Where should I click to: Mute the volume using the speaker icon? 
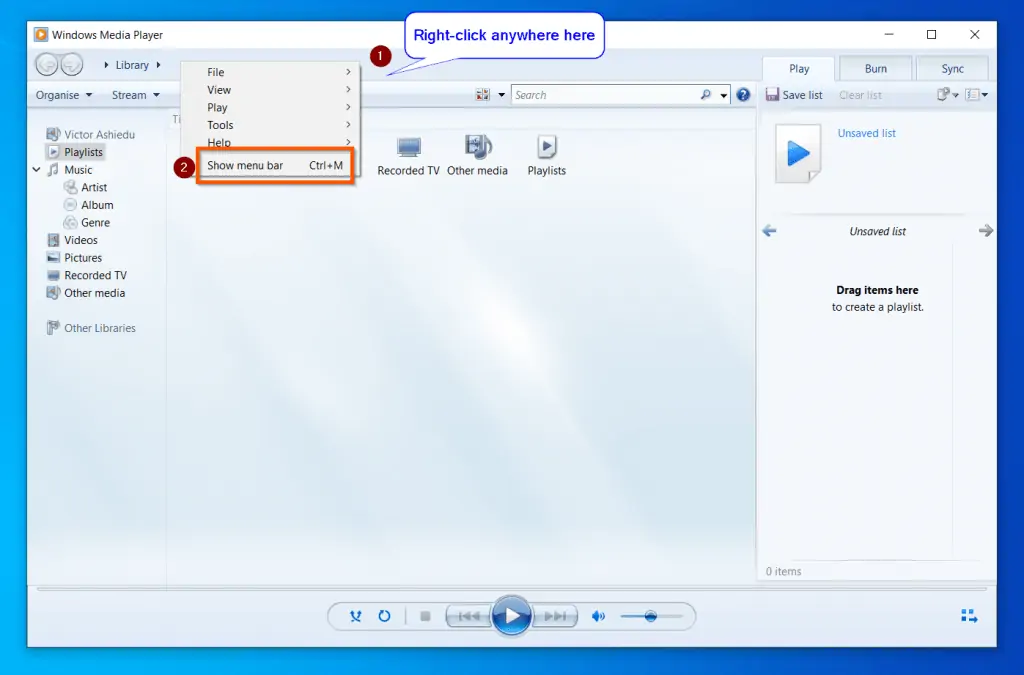[597, 616]
